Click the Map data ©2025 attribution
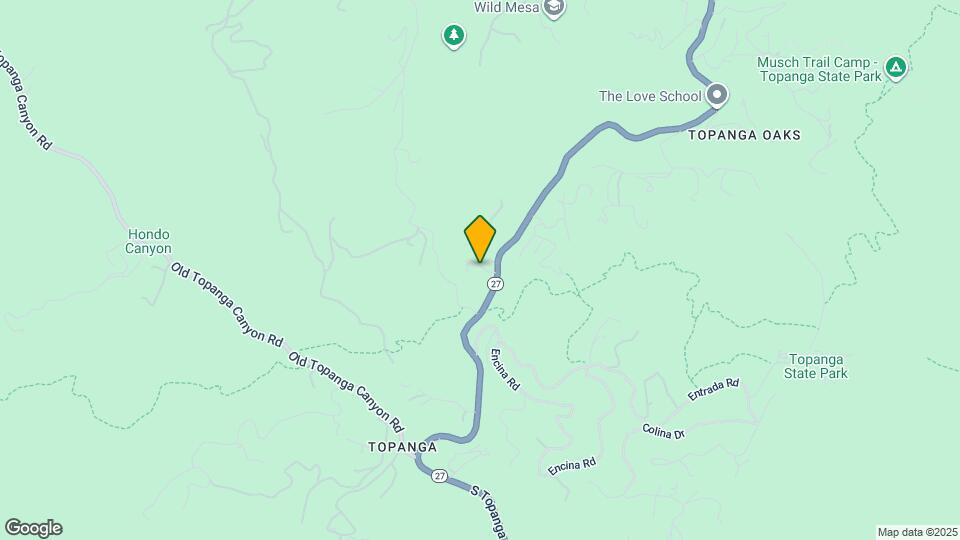960x540 pixels. 917,533
